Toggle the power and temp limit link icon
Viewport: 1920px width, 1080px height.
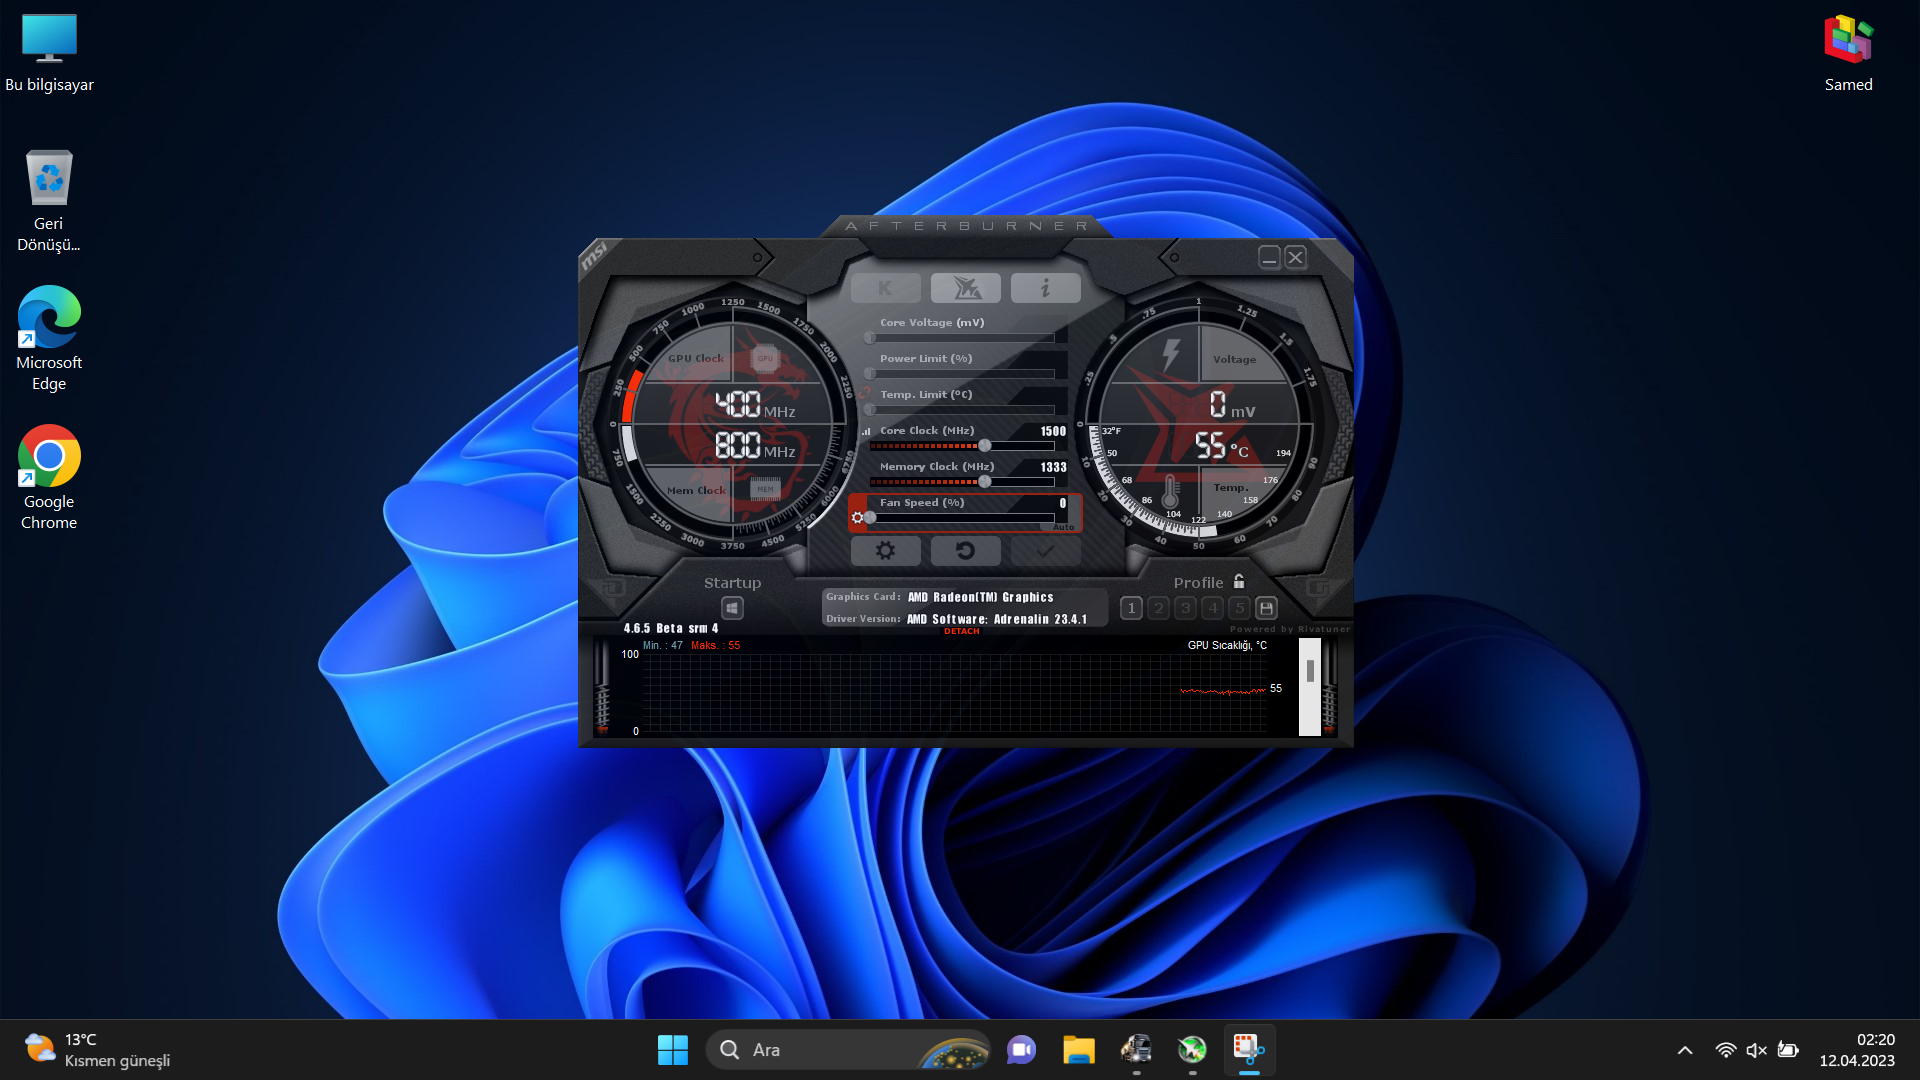pos(864,393)
